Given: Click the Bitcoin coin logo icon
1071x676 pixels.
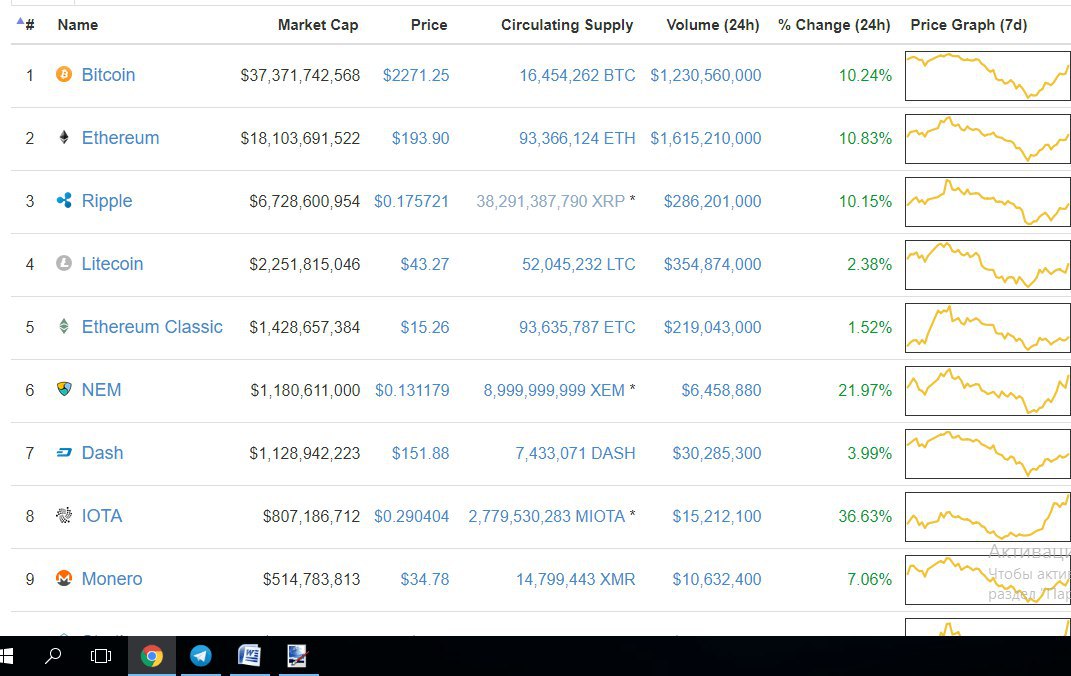Looking at the screenshot, I should pos(64,74).
